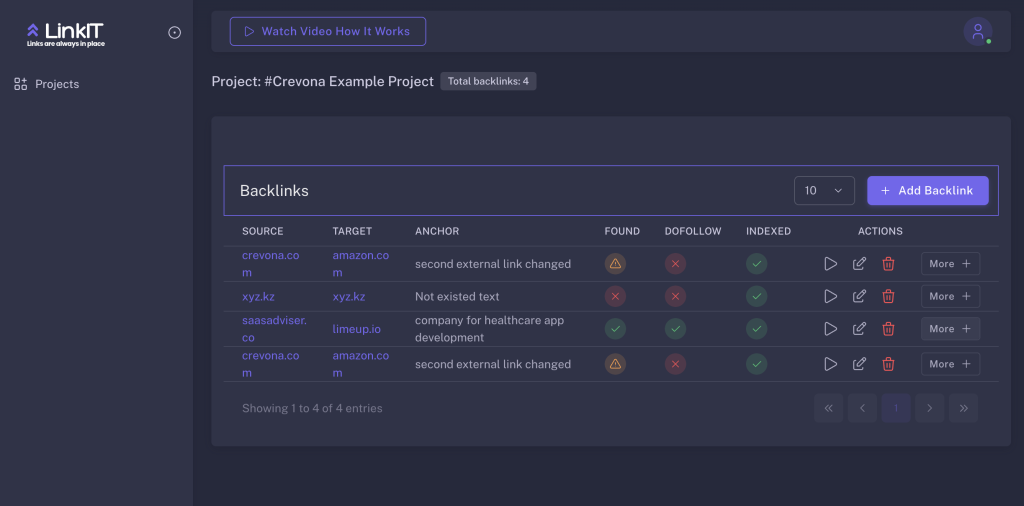1024x506 pixels.
Task: Open xyz.kz link in Target column
Action: [x=349, y=296]
